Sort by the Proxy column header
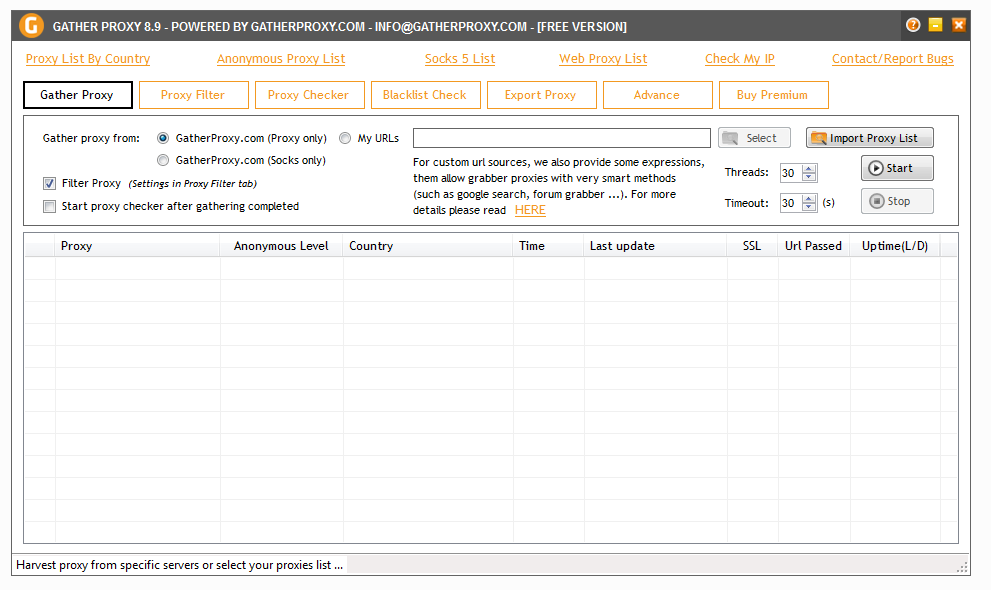 [138, 246]
